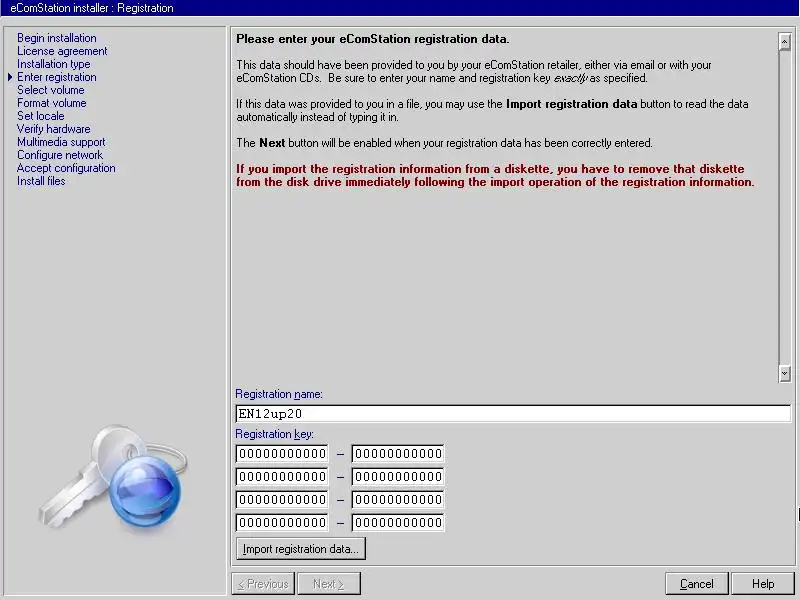
Task: Select the Begin installation step
Action: (57, 38)
